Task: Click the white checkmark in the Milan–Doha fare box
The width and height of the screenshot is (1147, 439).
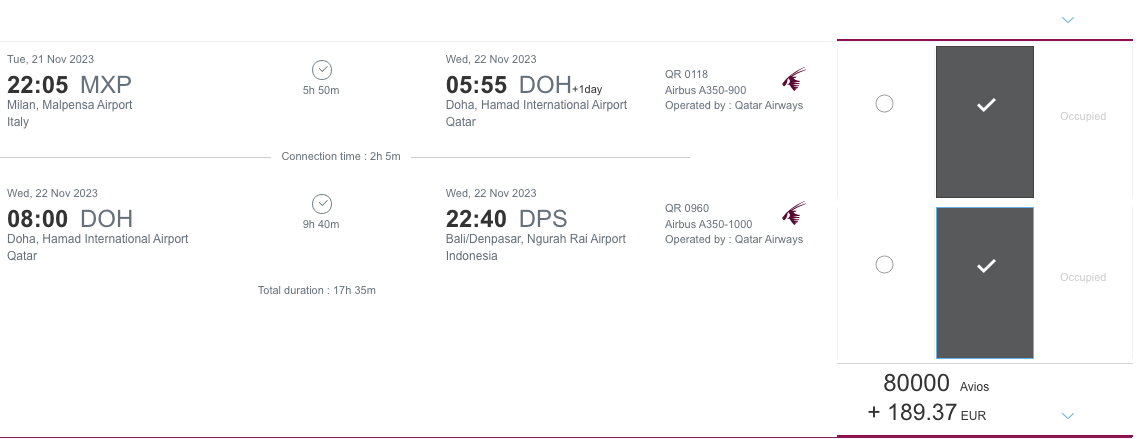Action: pyautogui.click(x=986, y=105)
